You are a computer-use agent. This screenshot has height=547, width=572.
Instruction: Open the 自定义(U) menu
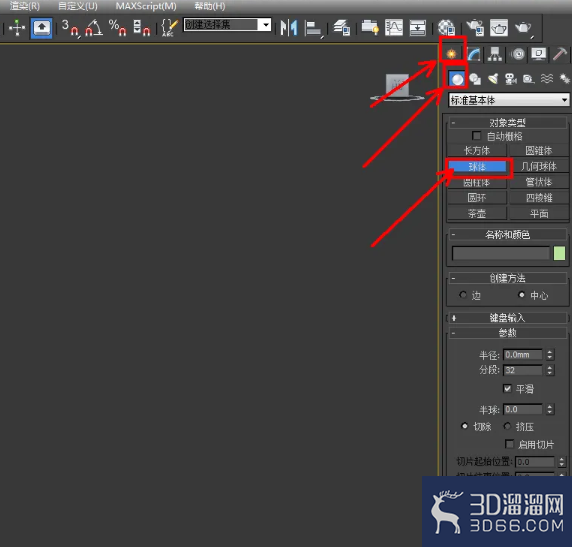[x=78, y=6]
